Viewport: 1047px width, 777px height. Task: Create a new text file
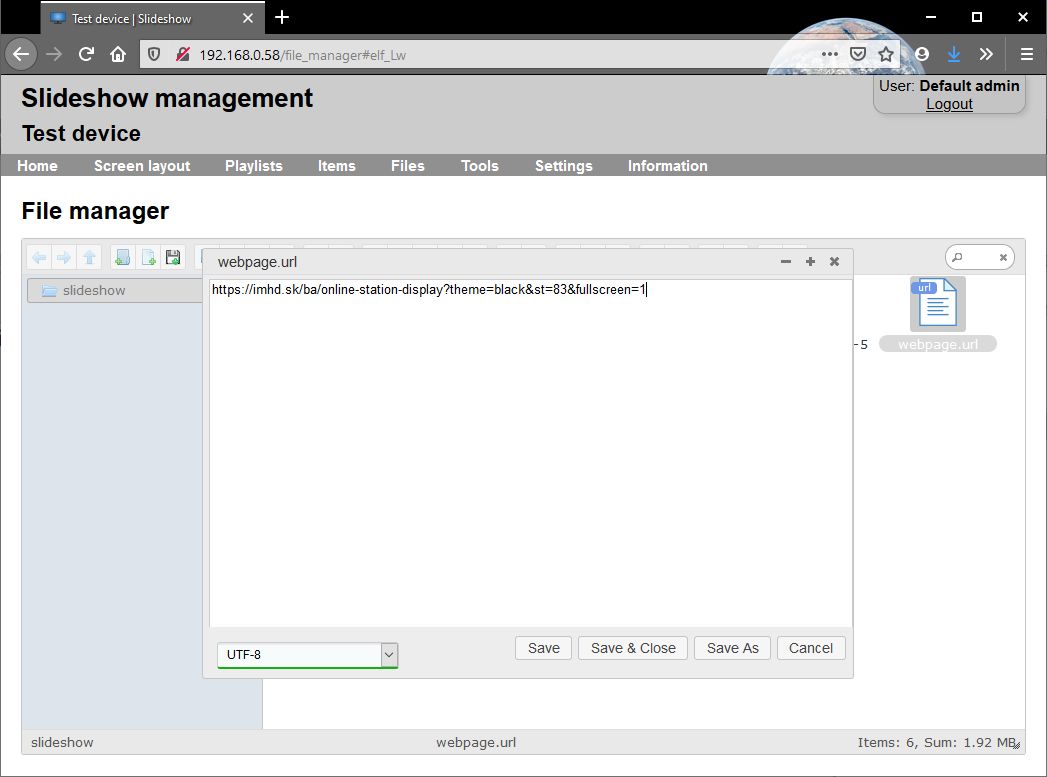pyautogui.click(x=148, y=258)
